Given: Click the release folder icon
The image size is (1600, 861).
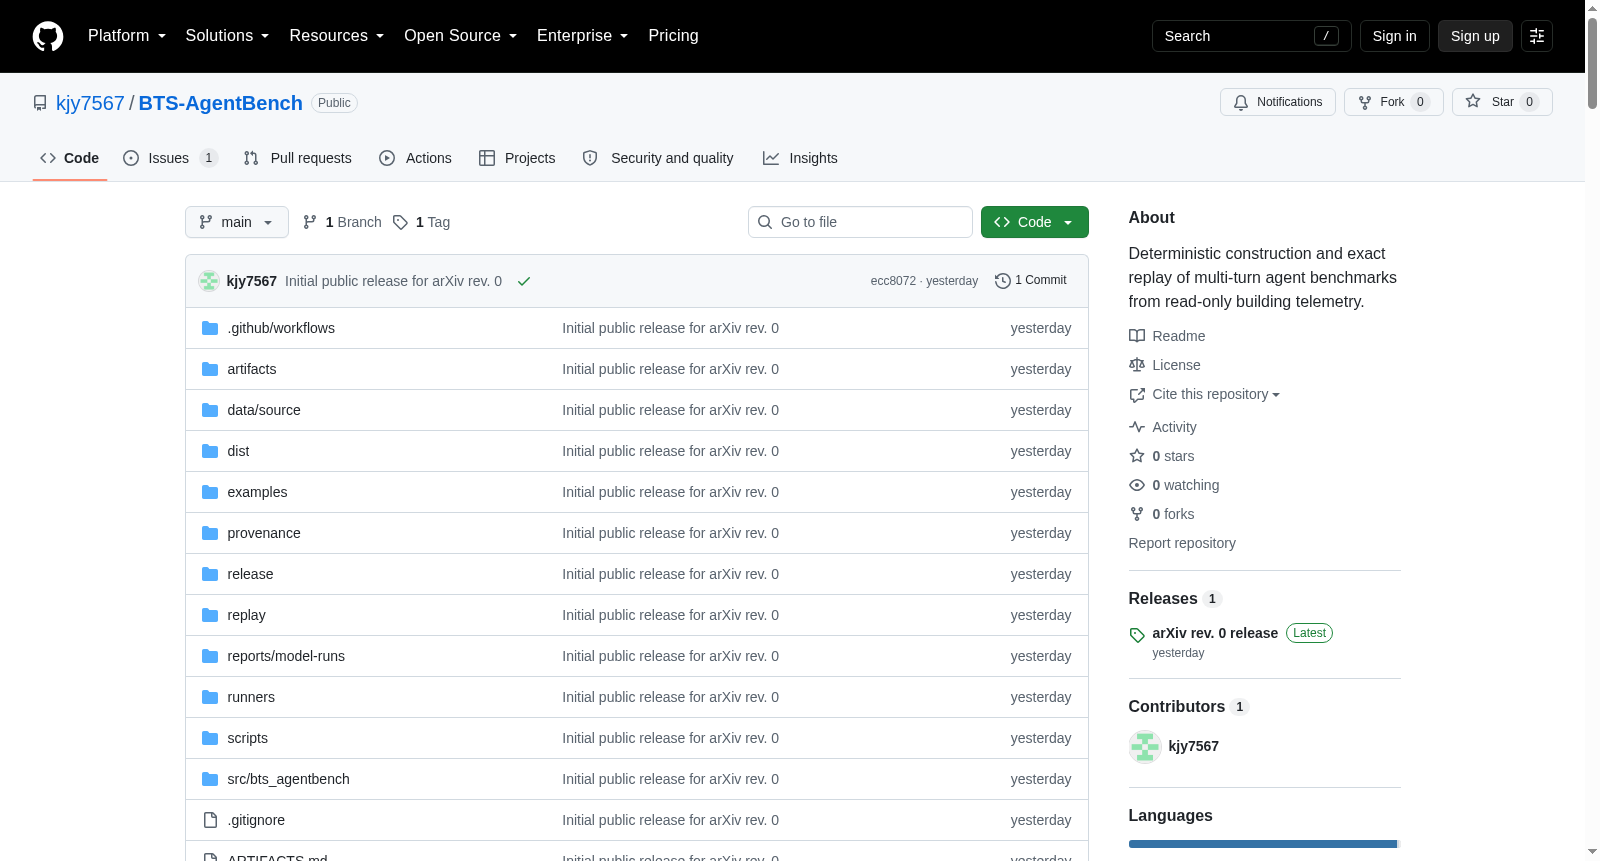Looking at the screenshot, I should click(210, 574).
